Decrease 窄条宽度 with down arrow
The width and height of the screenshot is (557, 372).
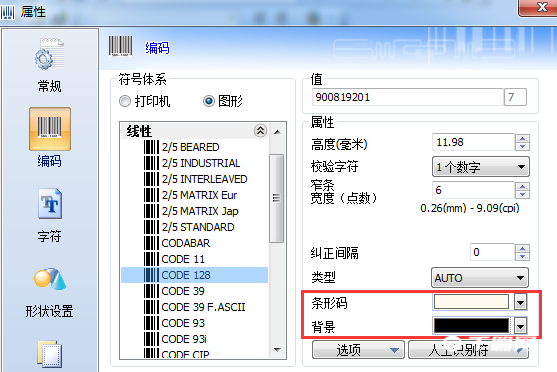(x=522, y=194)
